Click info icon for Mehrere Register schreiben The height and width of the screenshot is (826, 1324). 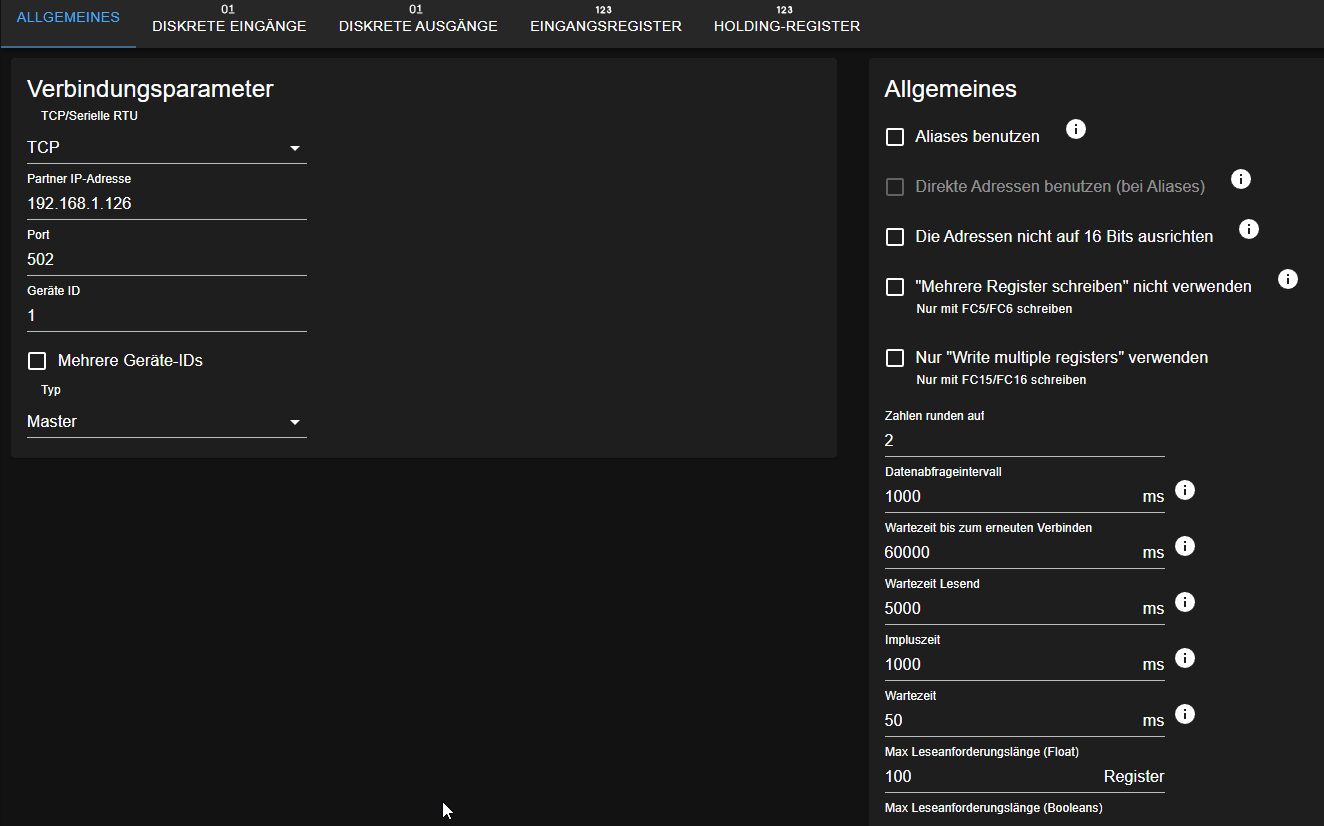(x=1288, y=280)
